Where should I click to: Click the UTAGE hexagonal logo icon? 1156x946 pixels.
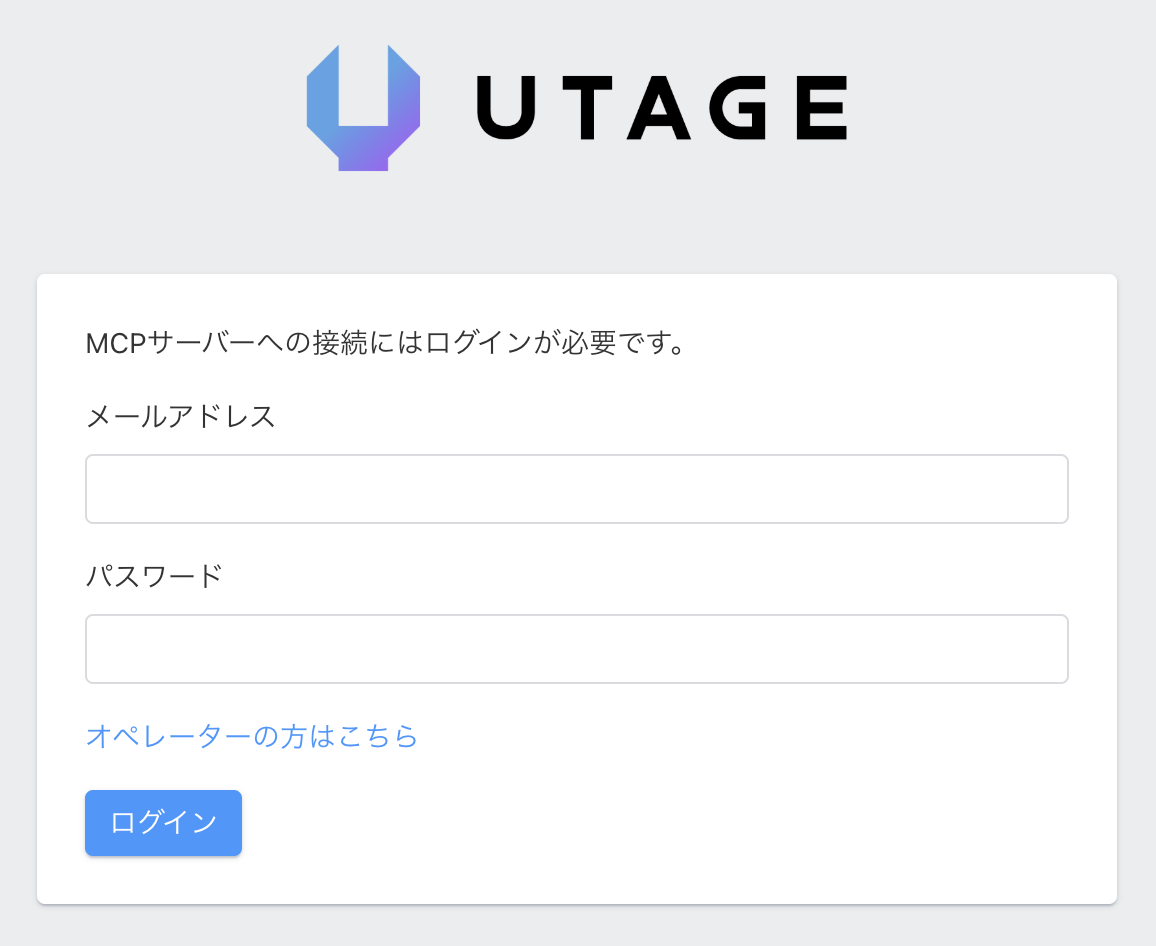pyautogui.click(x=363, y=108)
